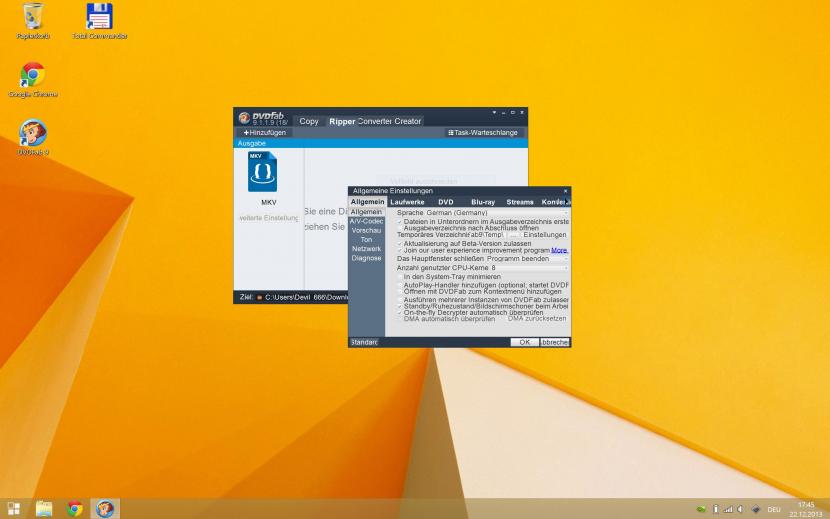Switch to the Blu-ray settings tab

[x=483, y=202]
